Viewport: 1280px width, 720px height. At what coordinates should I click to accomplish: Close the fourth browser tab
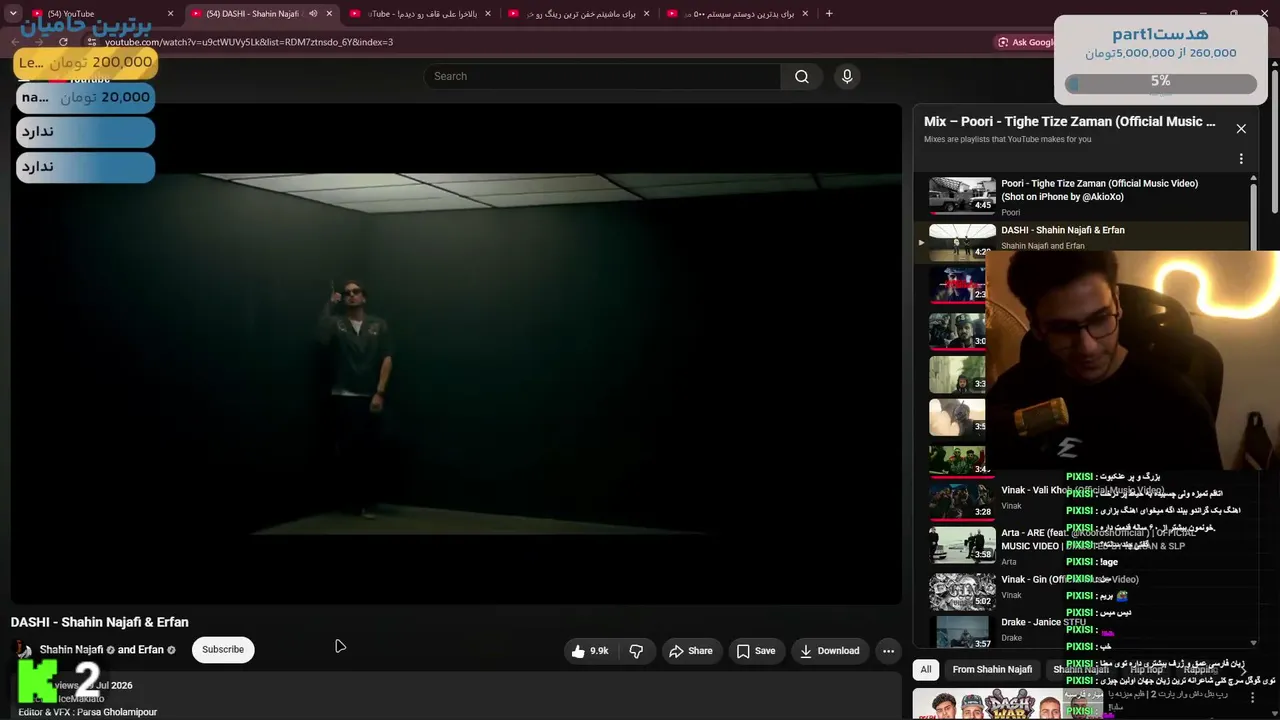point(647,14)
